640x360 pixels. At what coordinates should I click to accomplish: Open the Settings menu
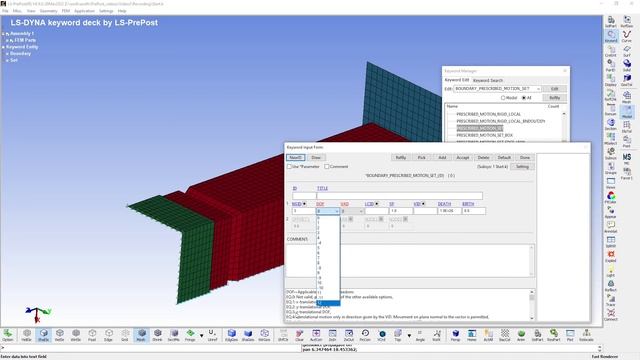106,11
